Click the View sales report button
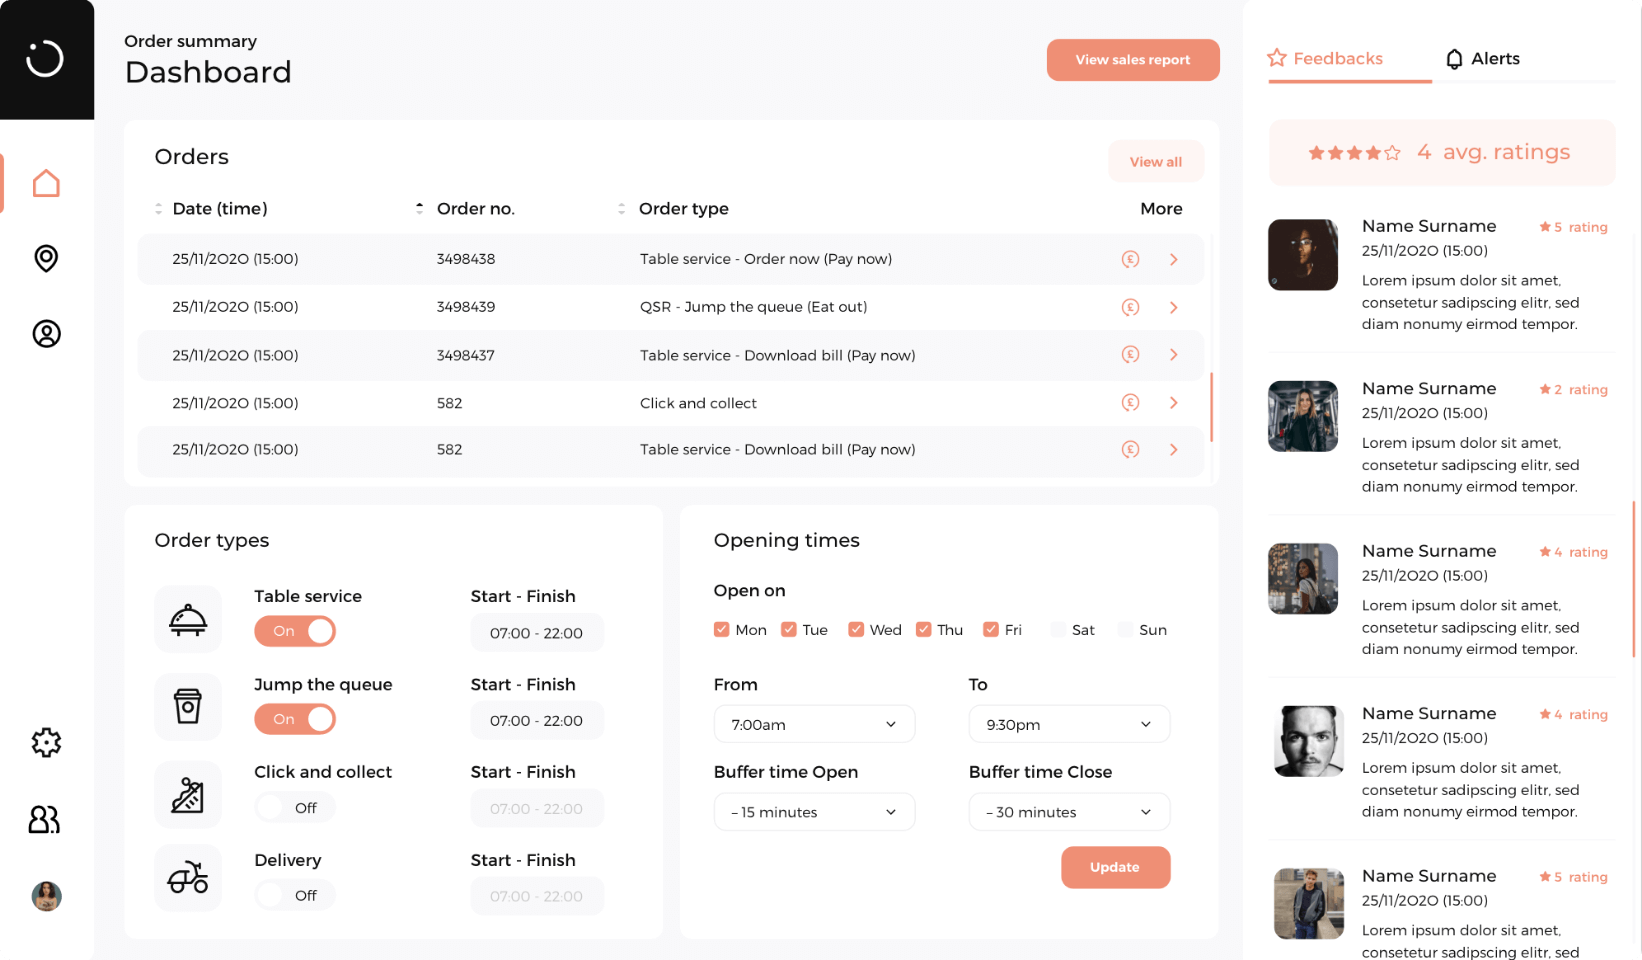Viewport: 1642px width, 960px height. 1132,59
